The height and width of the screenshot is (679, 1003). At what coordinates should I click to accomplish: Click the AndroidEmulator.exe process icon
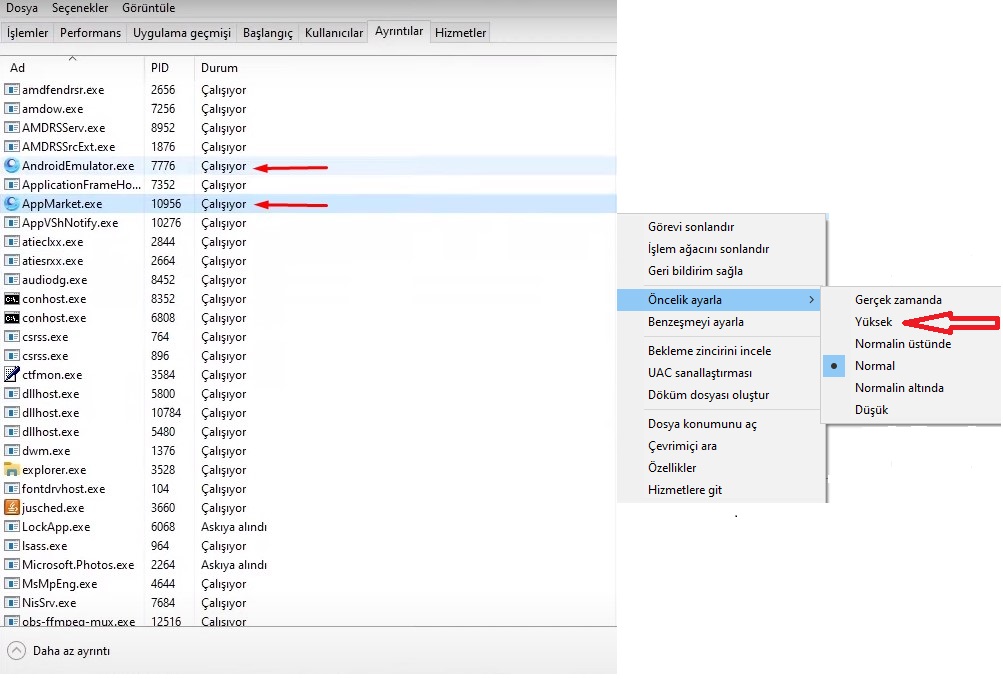point(12,166)
